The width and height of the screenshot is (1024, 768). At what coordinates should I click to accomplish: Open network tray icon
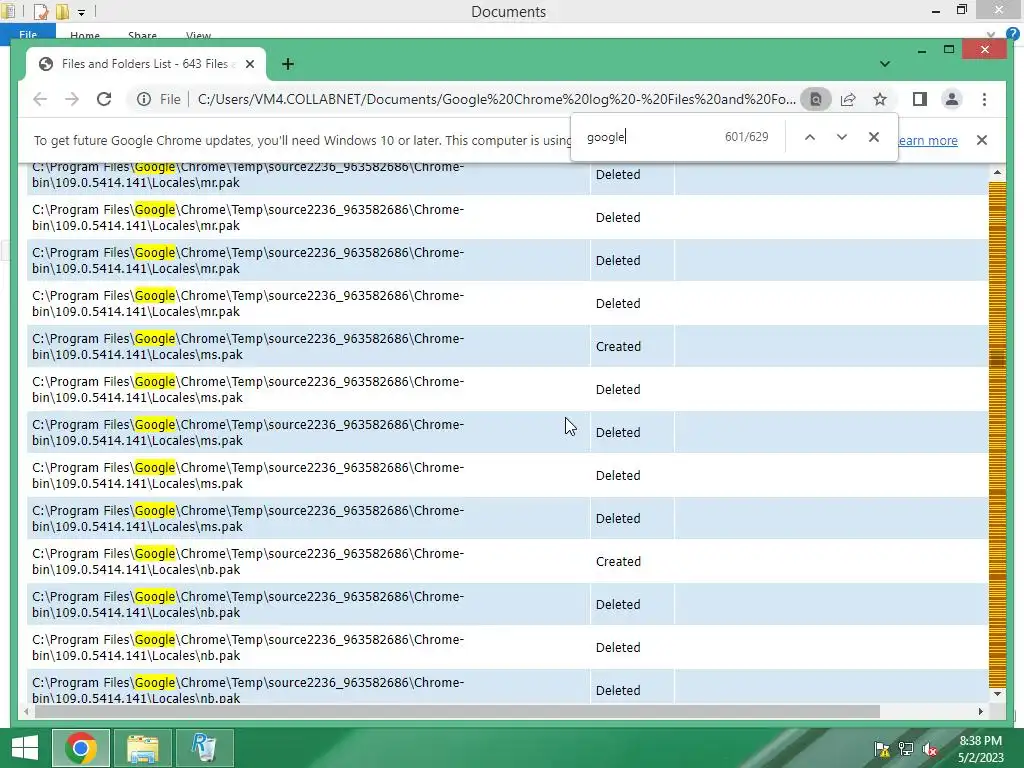pyautogui.click(x=906, y=750)
